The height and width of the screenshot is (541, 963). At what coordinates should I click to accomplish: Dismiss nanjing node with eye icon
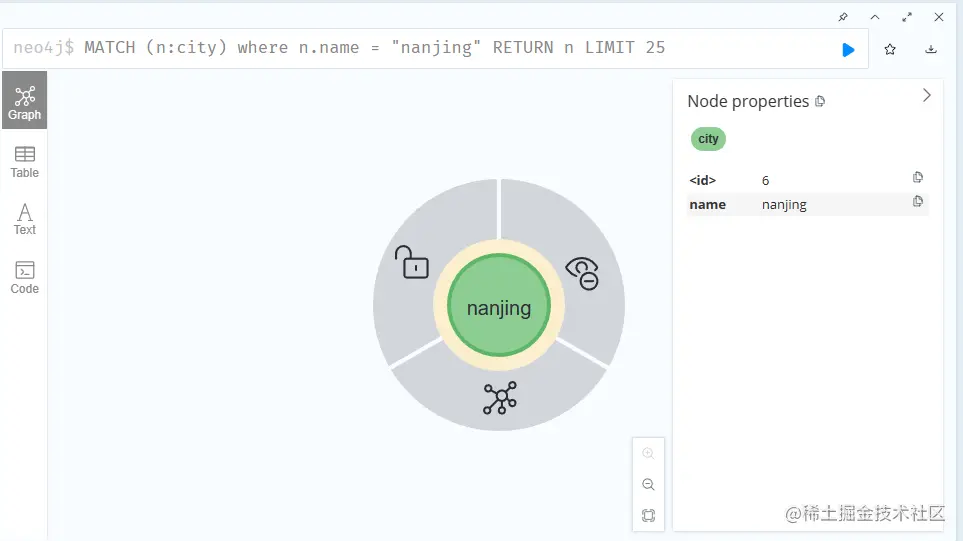click(x=582, y=273)
